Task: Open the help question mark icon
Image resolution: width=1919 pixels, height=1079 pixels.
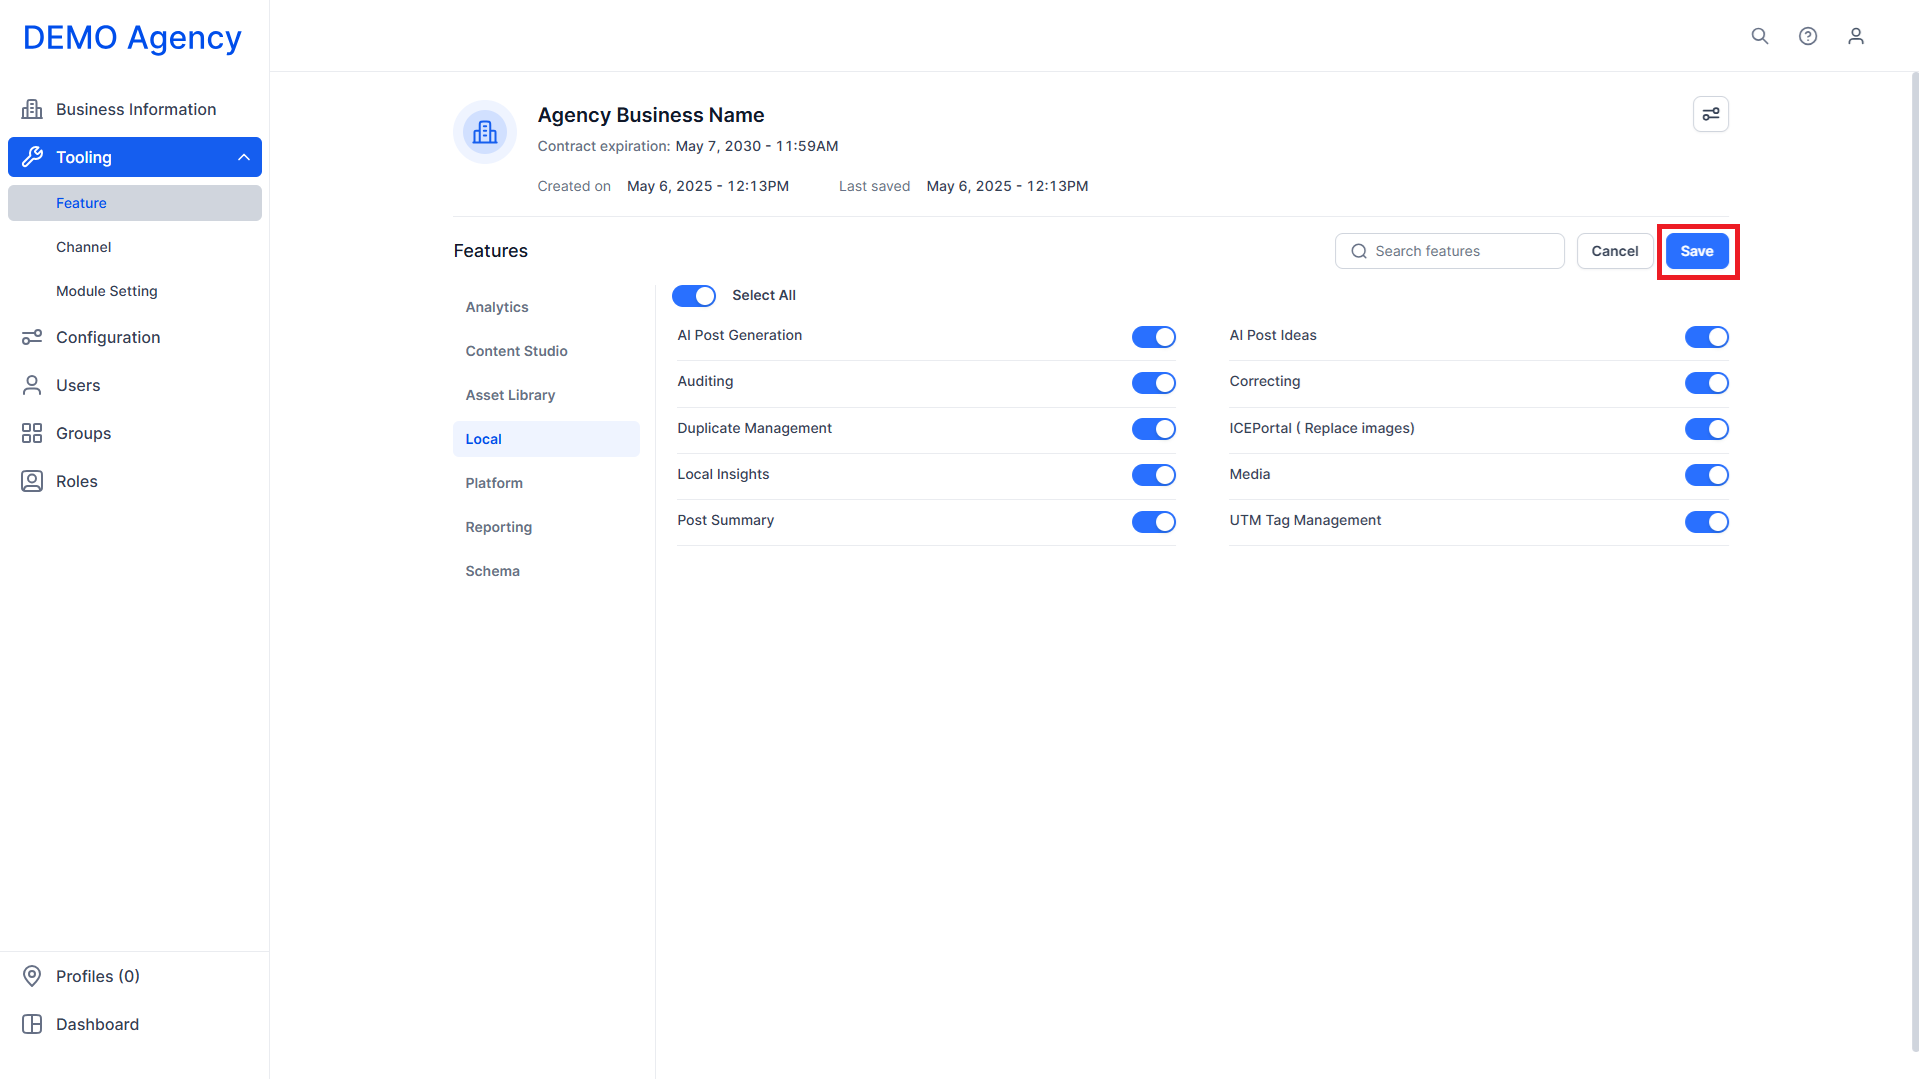Action: (x=1808, y=36)
